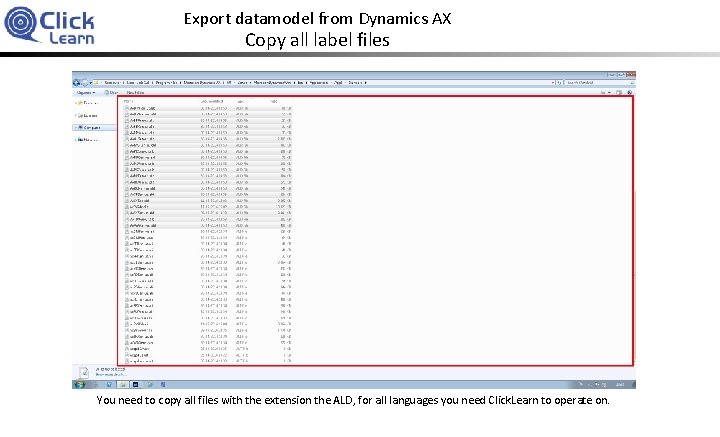The height and width of the screenshot is (437, 720).
Task: Click the file icon in details pane
Action: [84, 373]
